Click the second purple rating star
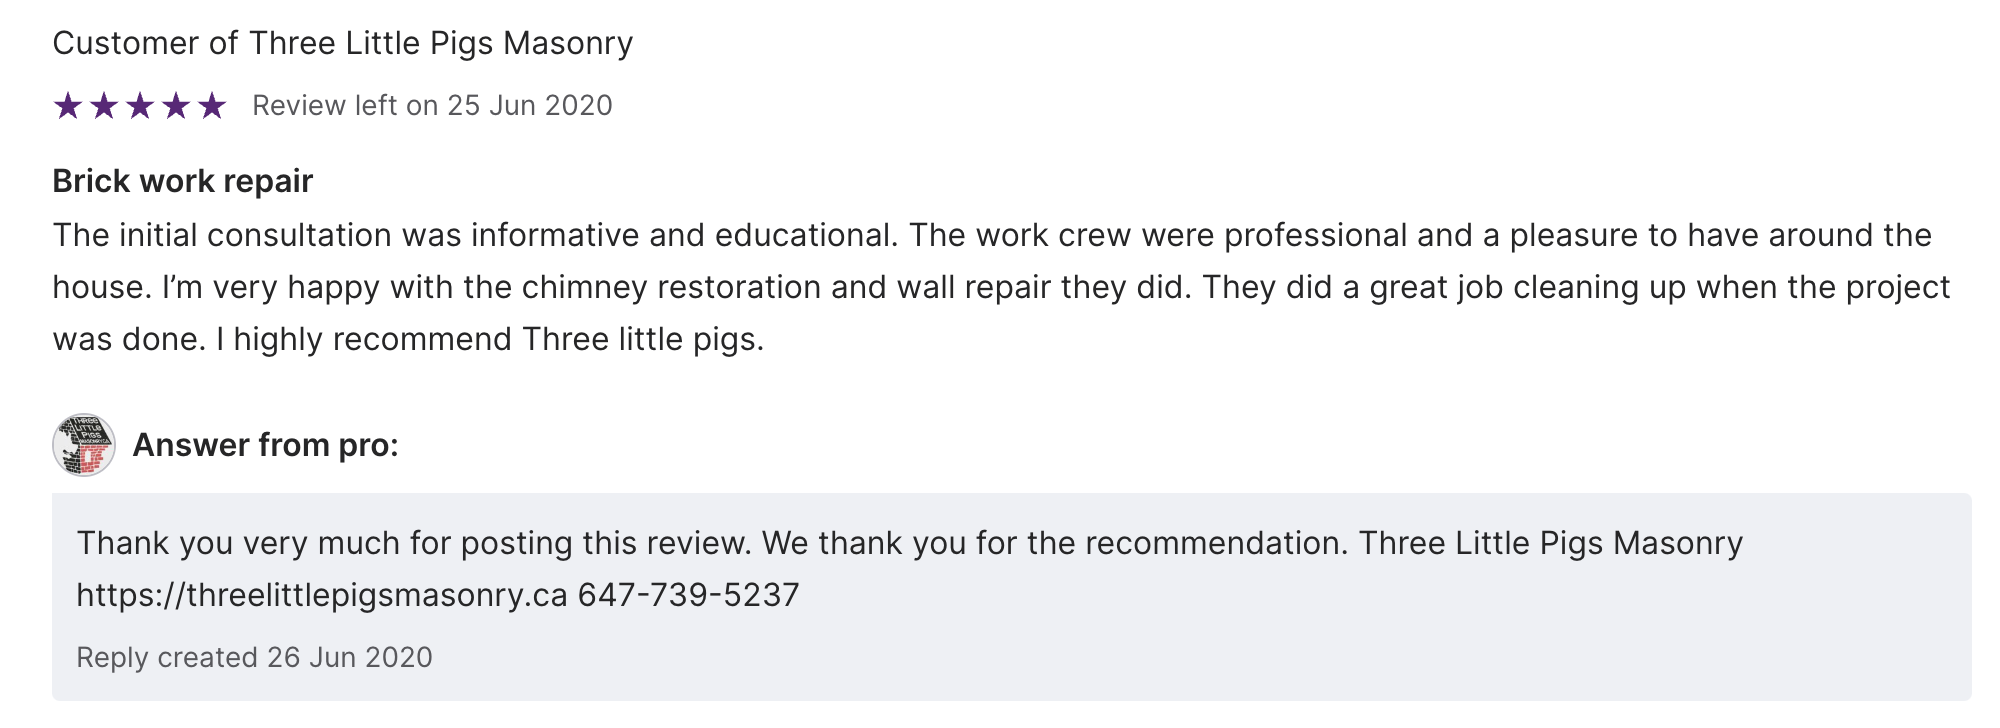Image resolution: width=2000 pixels, height=728 pixels. (x=104, y=105)
